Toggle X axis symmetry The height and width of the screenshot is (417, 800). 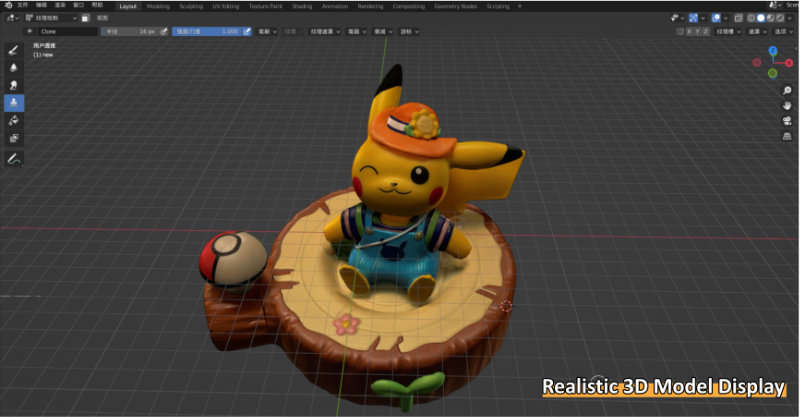(x=689, y=32)
